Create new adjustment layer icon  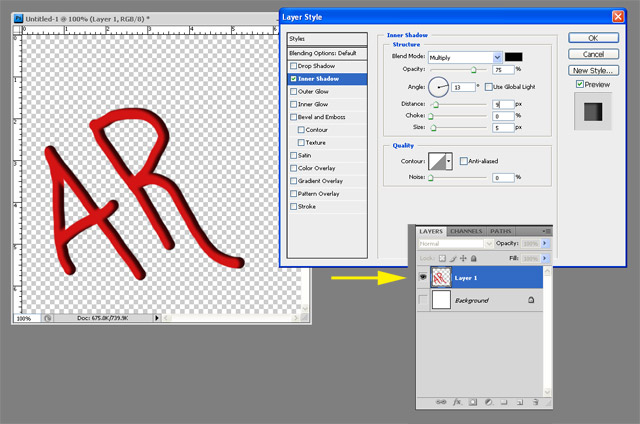488,402
